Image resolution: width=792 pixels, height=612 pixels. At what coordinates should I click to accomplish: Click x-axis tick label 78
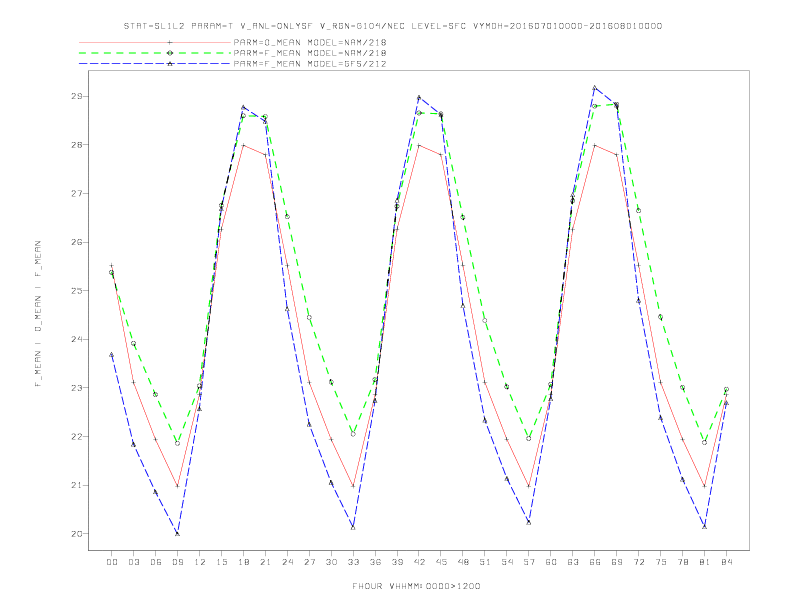click(682, 562)
